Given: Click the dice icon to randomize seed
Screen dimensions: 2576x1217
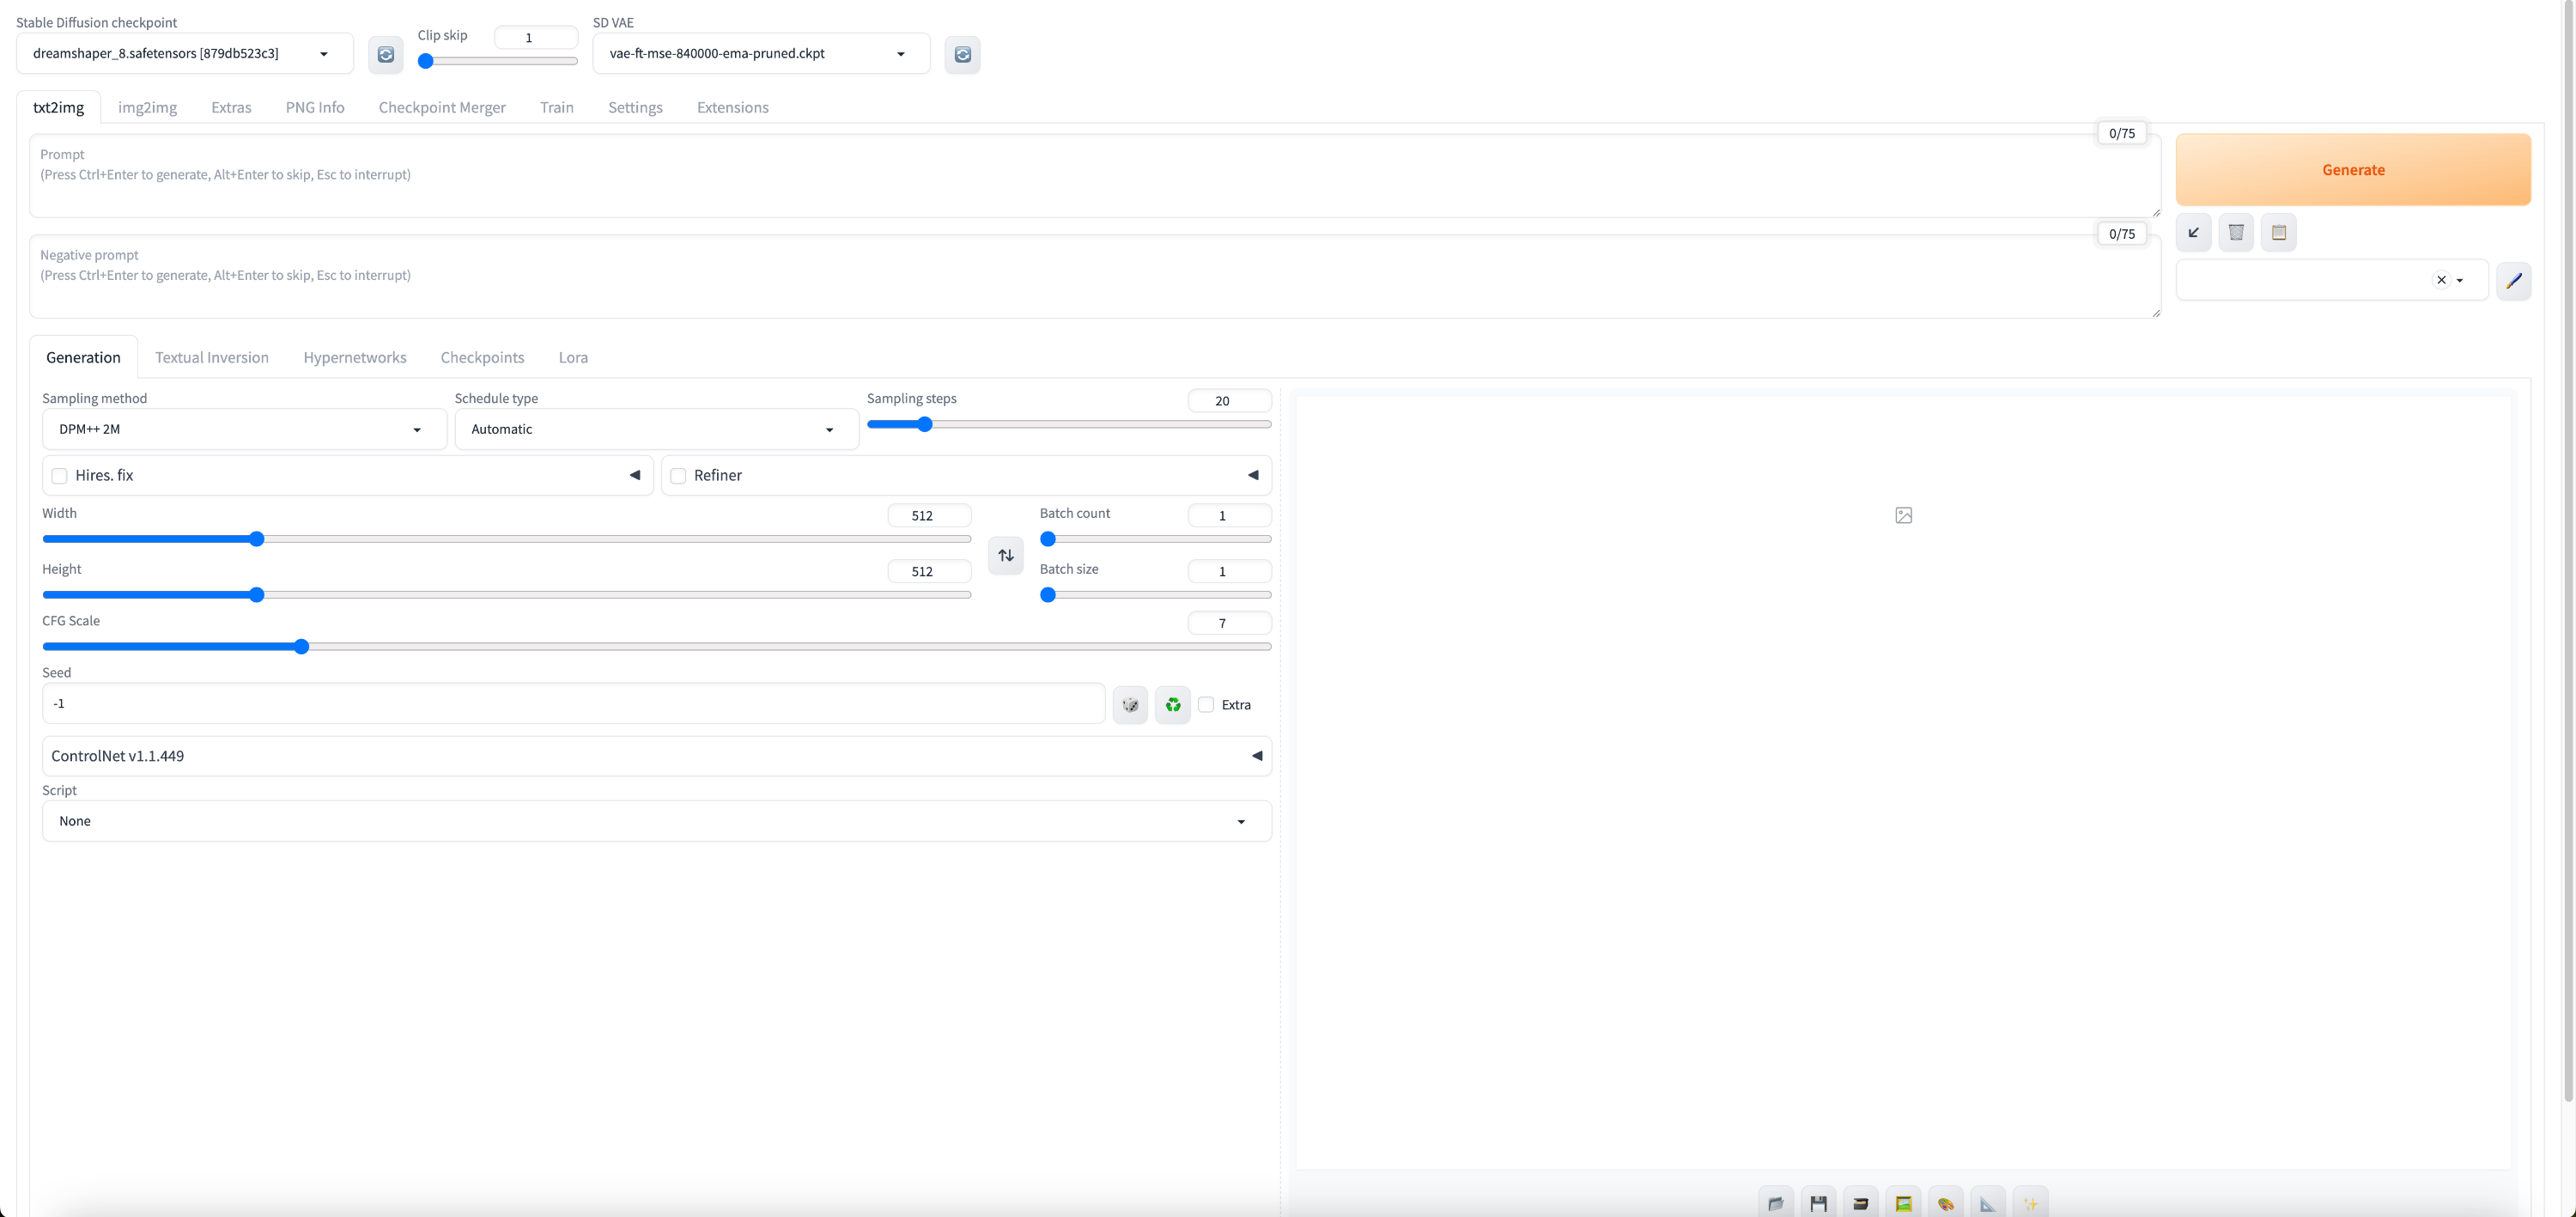Looking at the screenshot, I should [1130, 705].
